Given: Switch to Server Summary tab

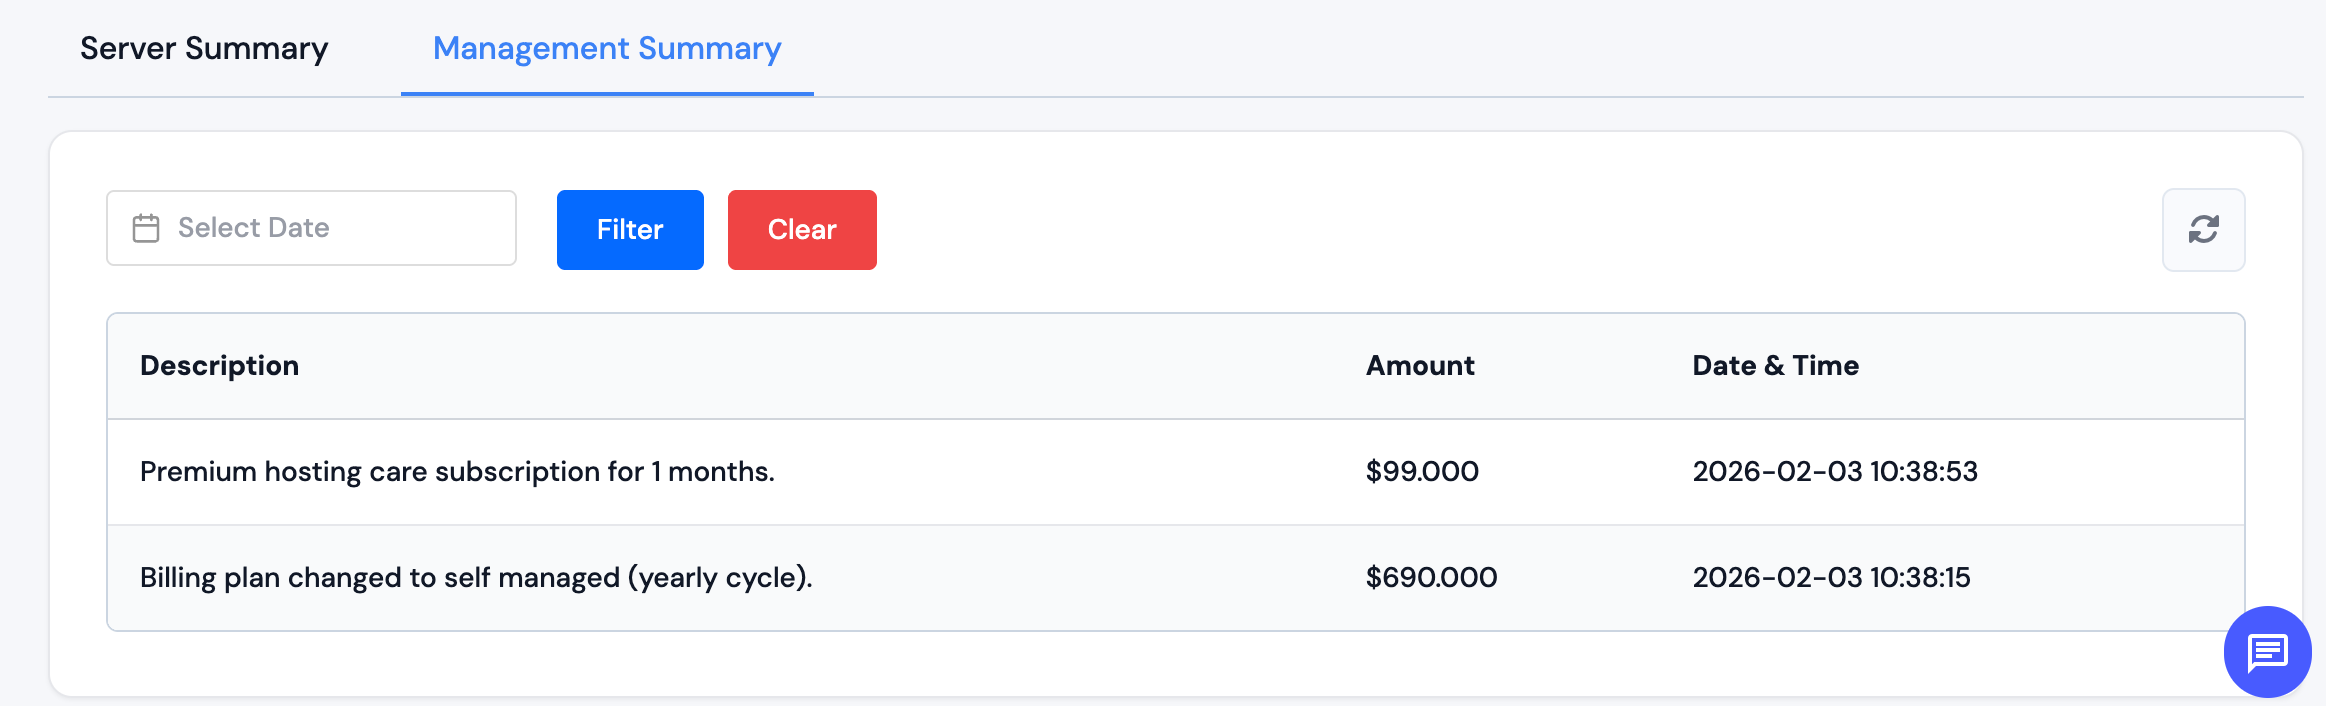Looking at the screenshot, I should [x=204, y=48].
